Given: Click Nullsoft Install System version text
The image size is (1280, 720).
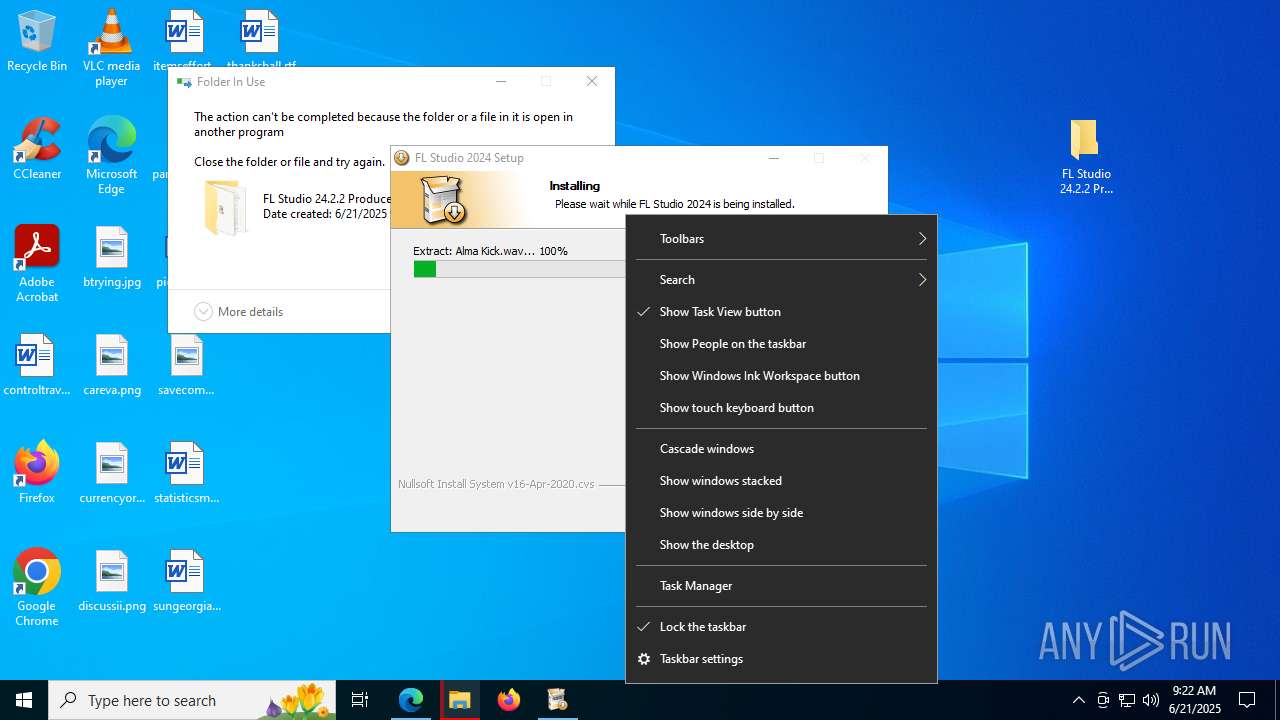Looking at the screenshot, I should [x=496, y=484].
